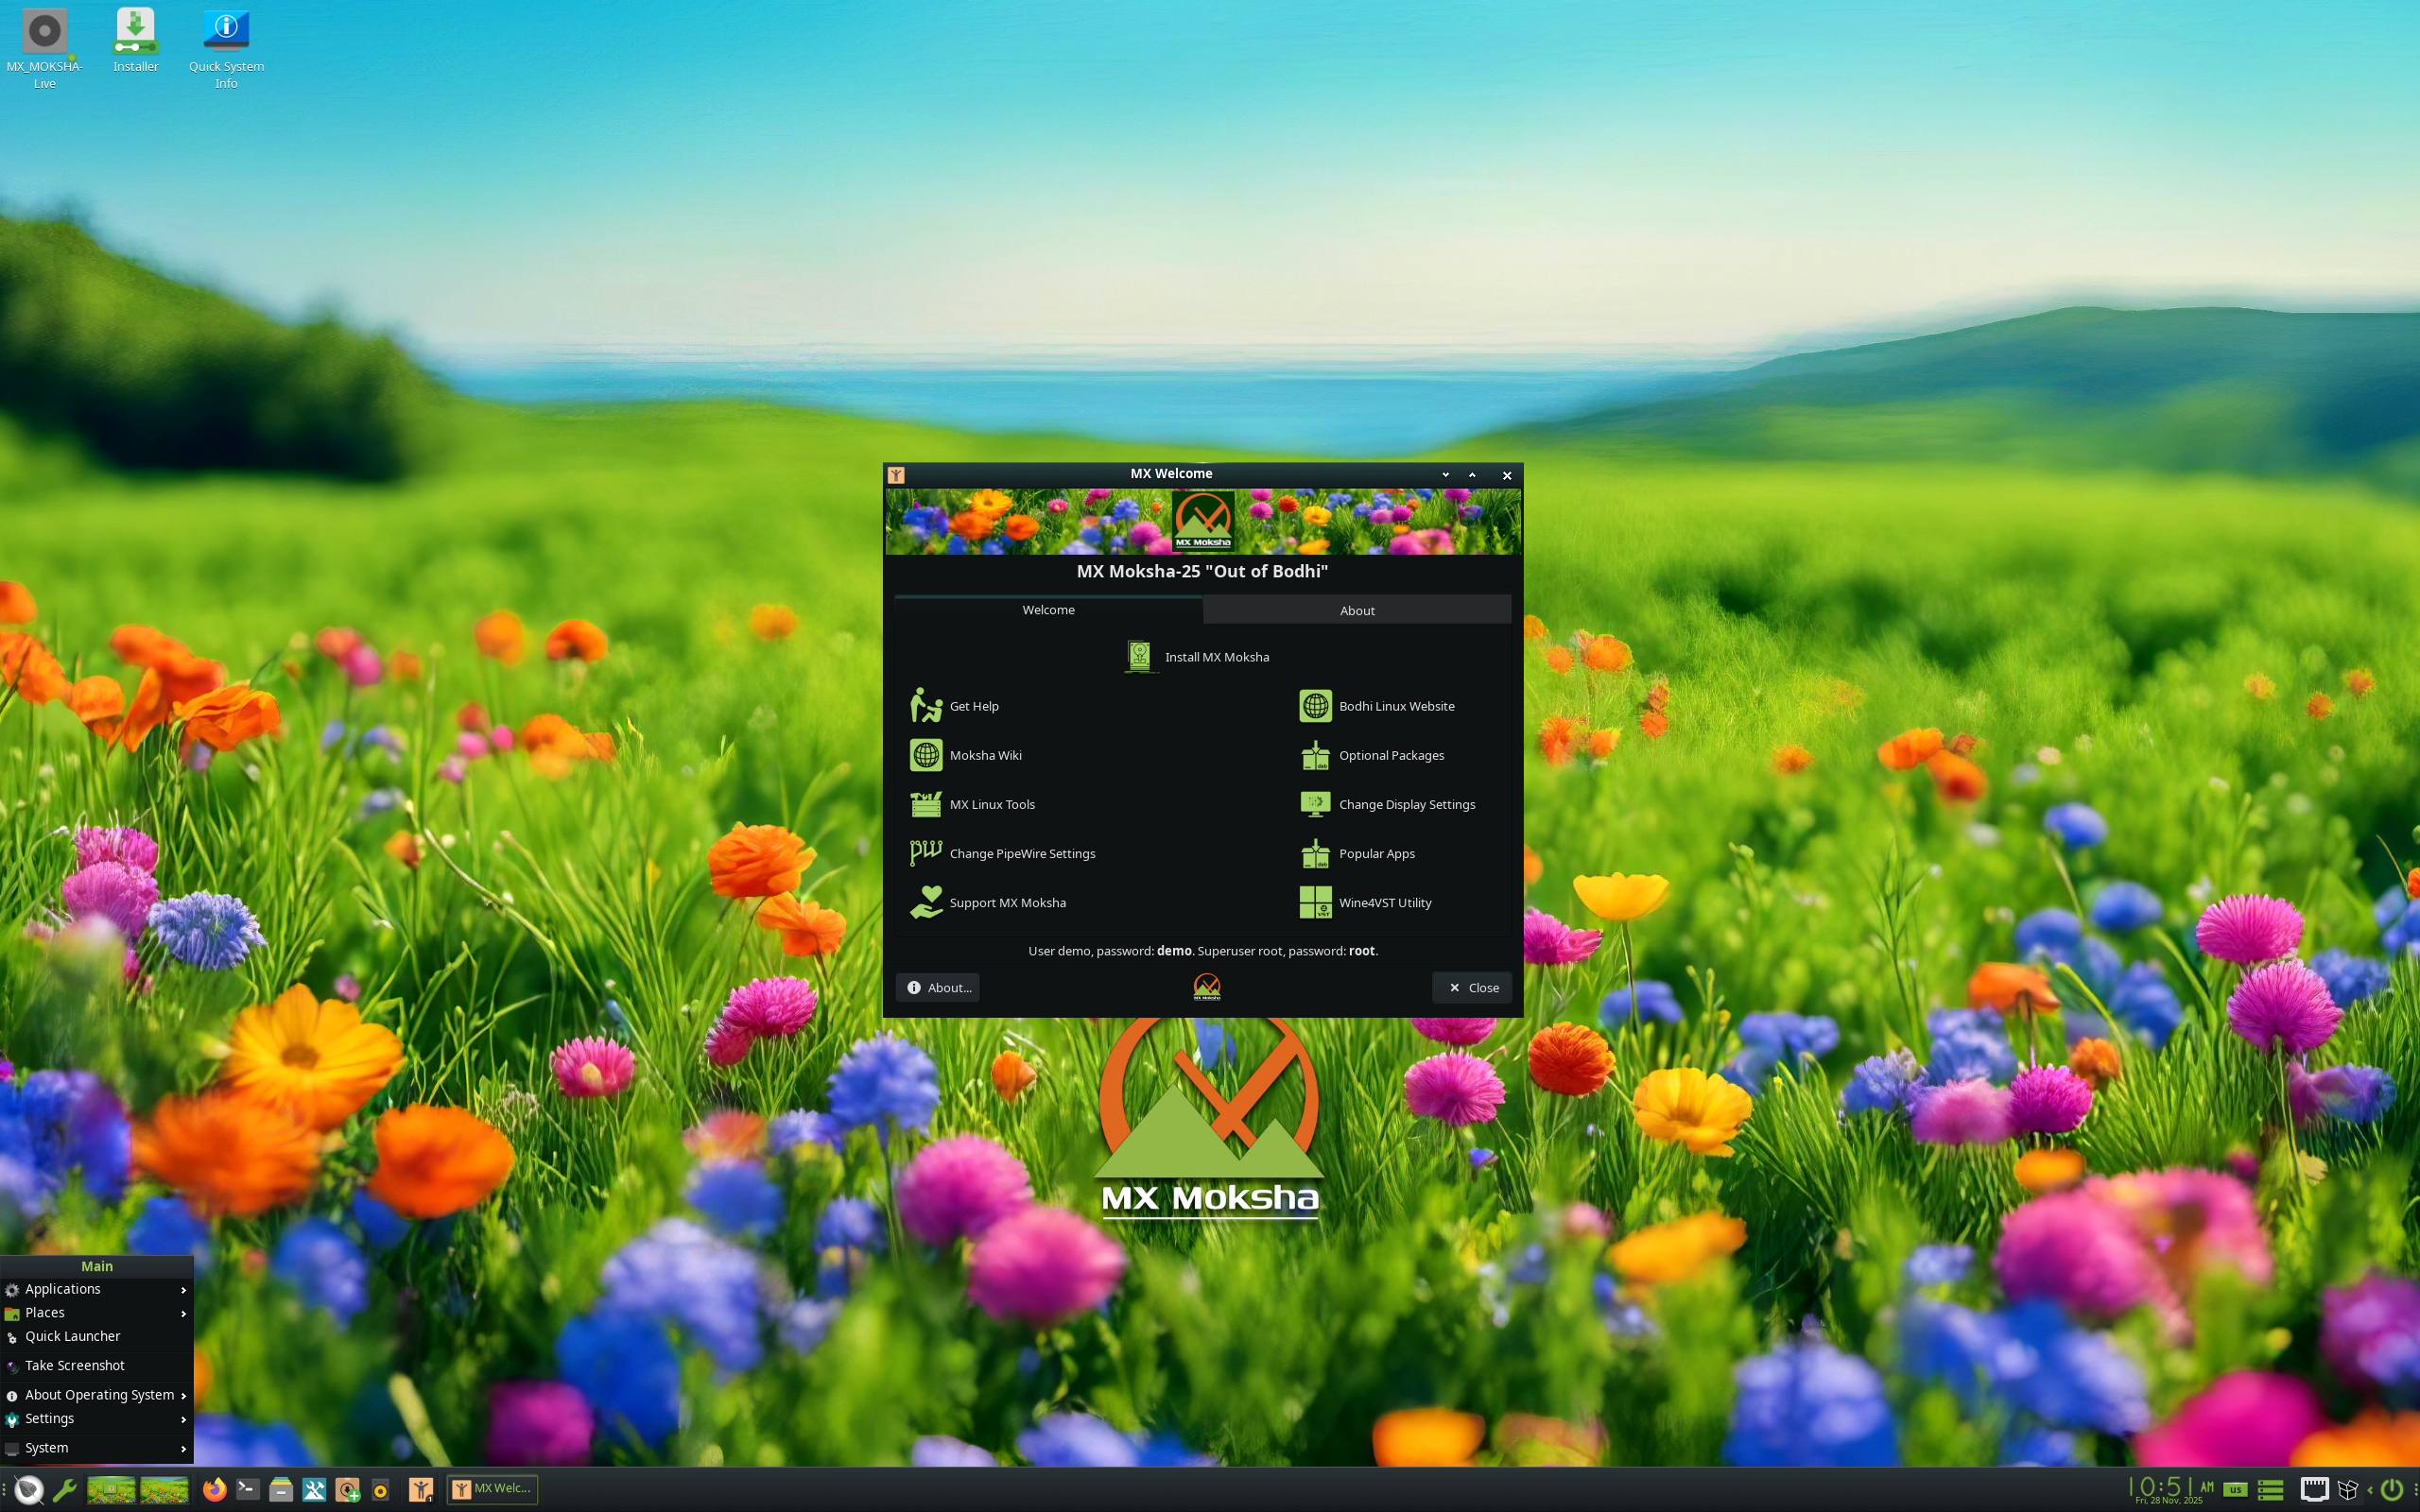Click the Close button in MX Welcome
2420x1512 pixels.
pos(1472,987)
